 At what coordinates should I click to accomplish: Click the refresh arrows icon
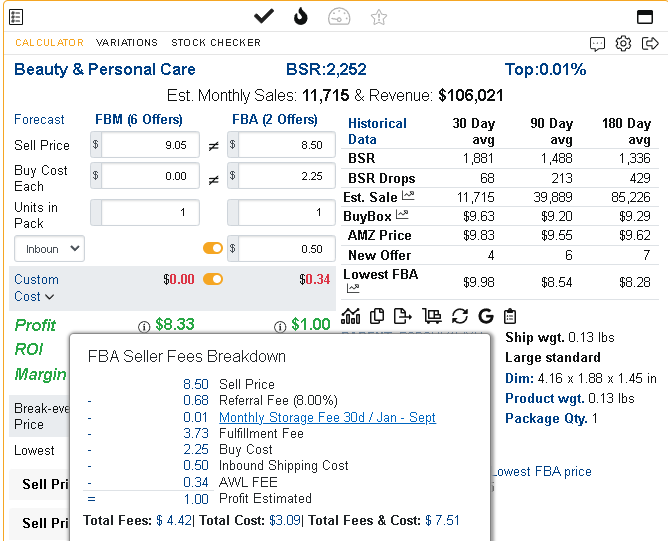[x=460, y=316]
